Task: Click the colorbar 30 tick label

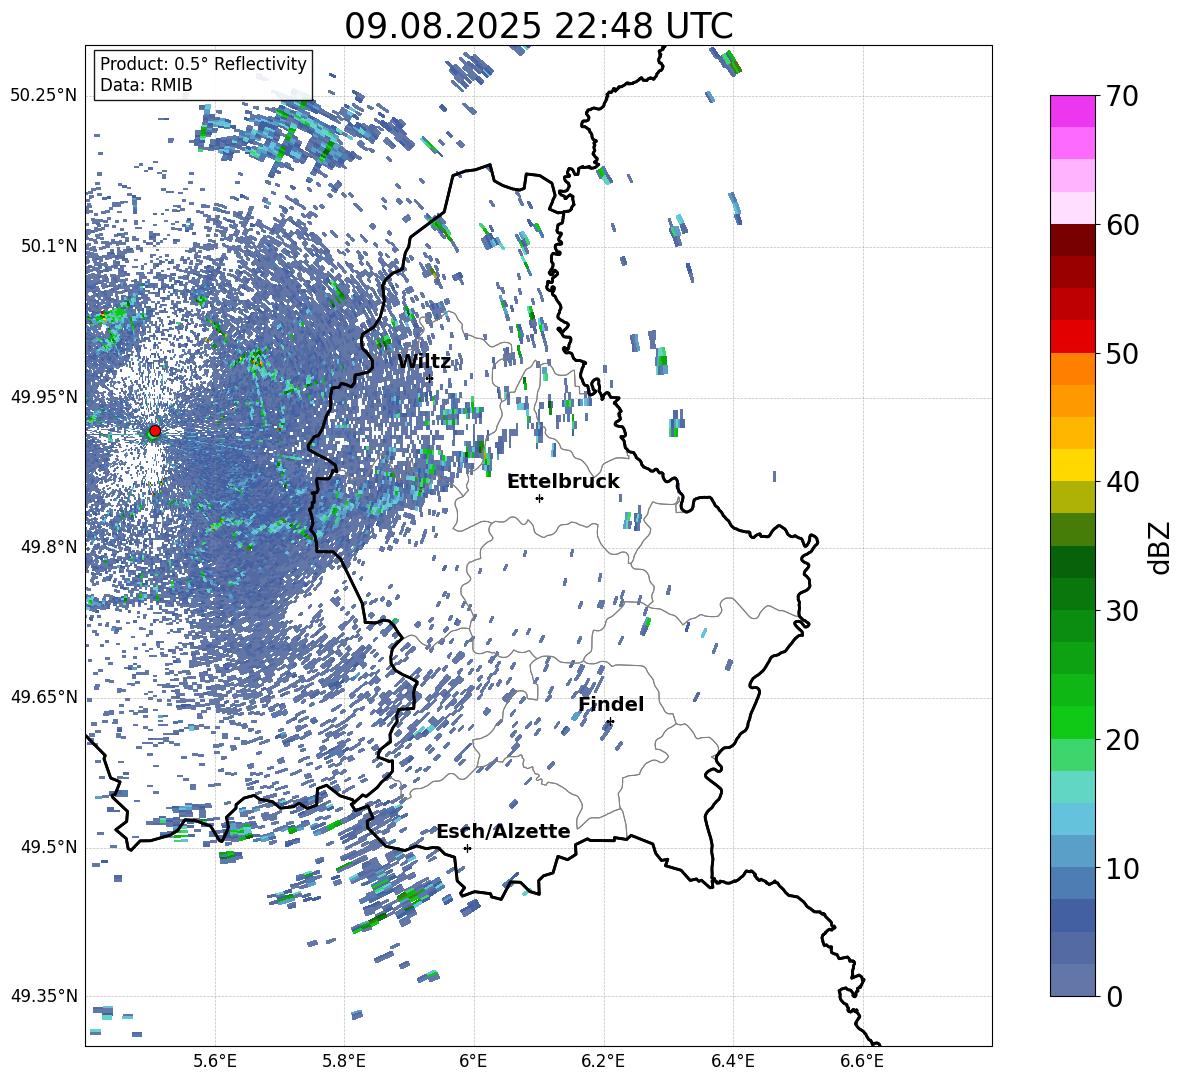Action: [1122, 611]
